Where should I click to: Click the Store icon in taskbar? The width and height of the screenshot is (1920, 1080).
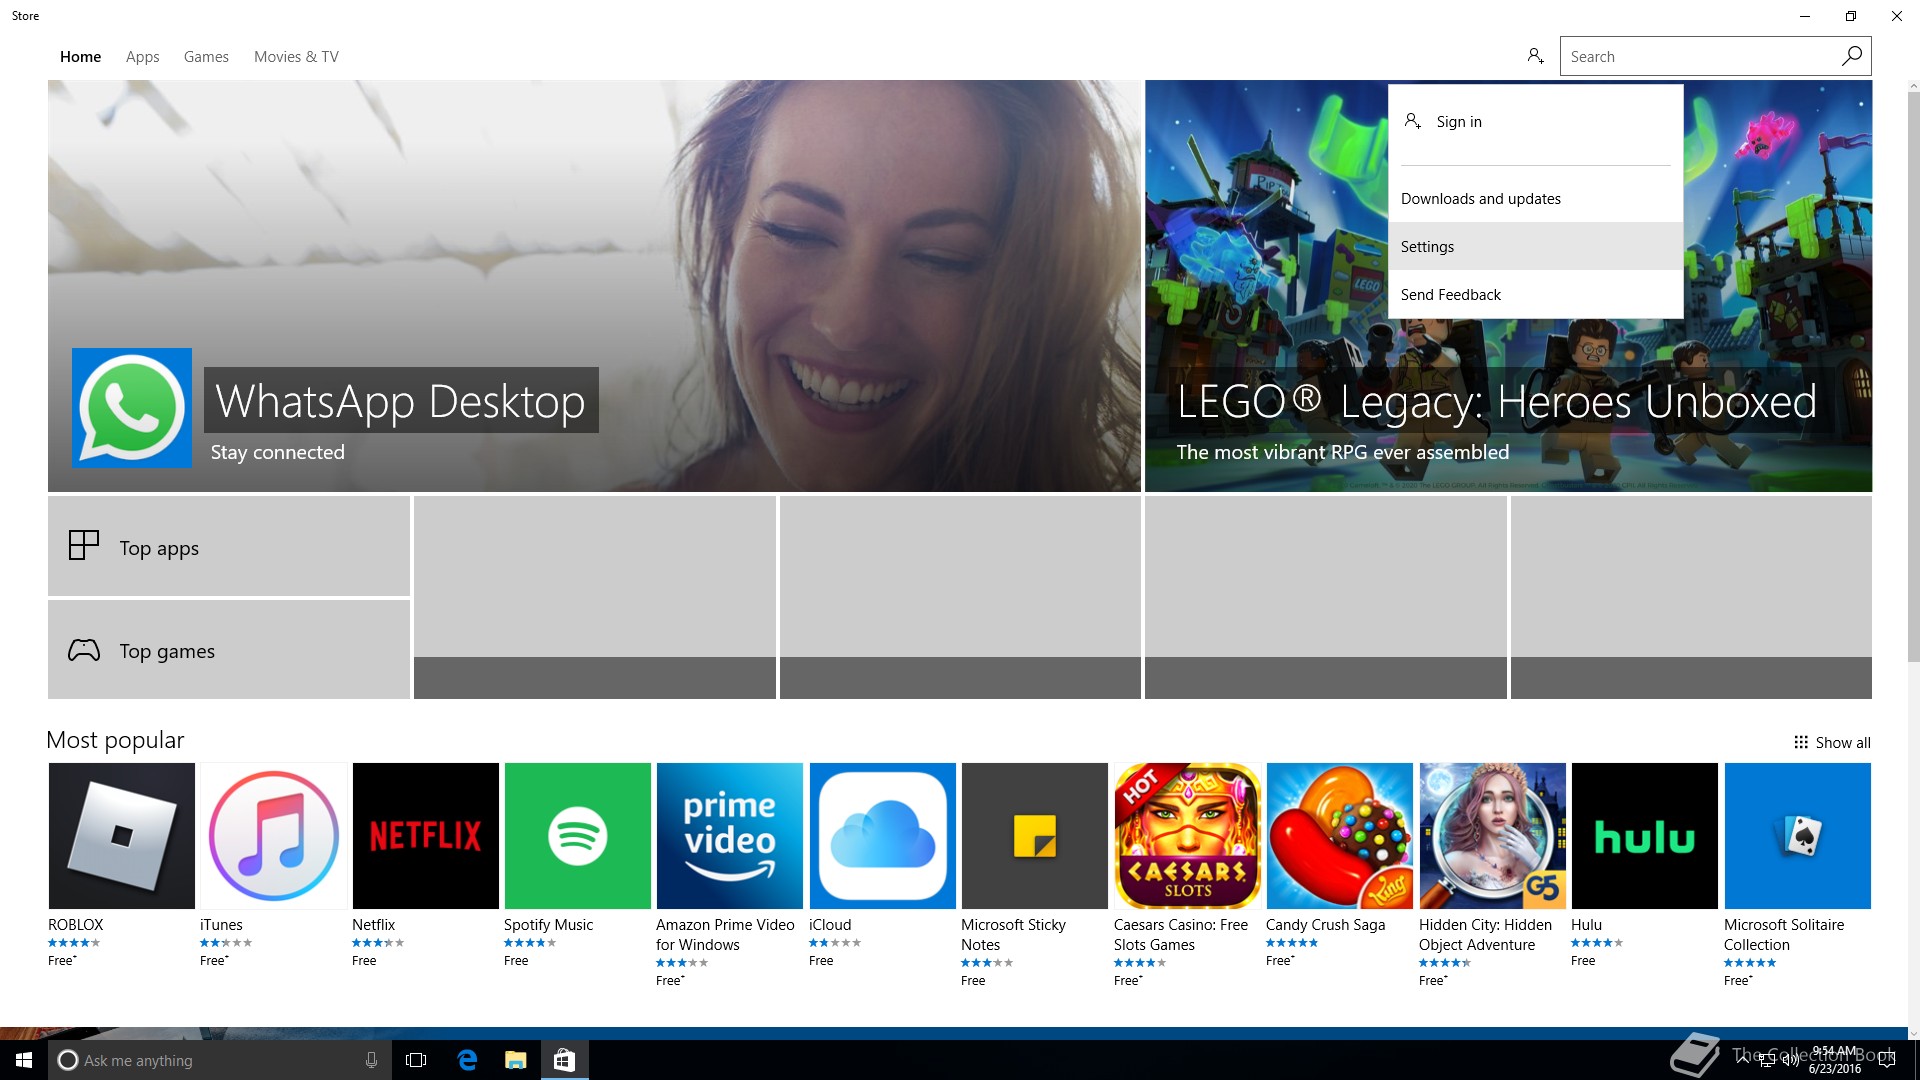point(564,1060)
